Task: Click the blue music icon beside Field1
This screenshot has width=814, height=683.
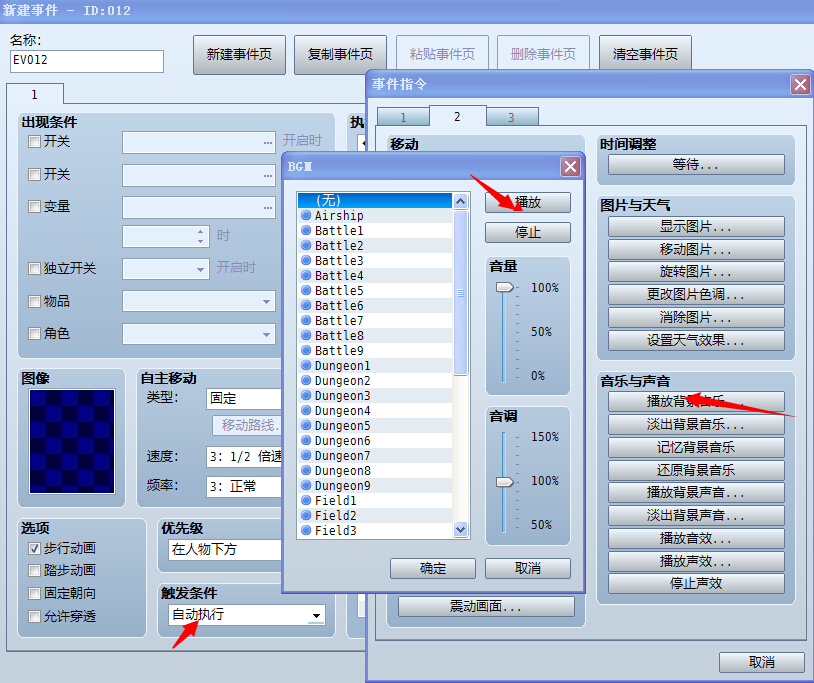Action: point(306,501)
